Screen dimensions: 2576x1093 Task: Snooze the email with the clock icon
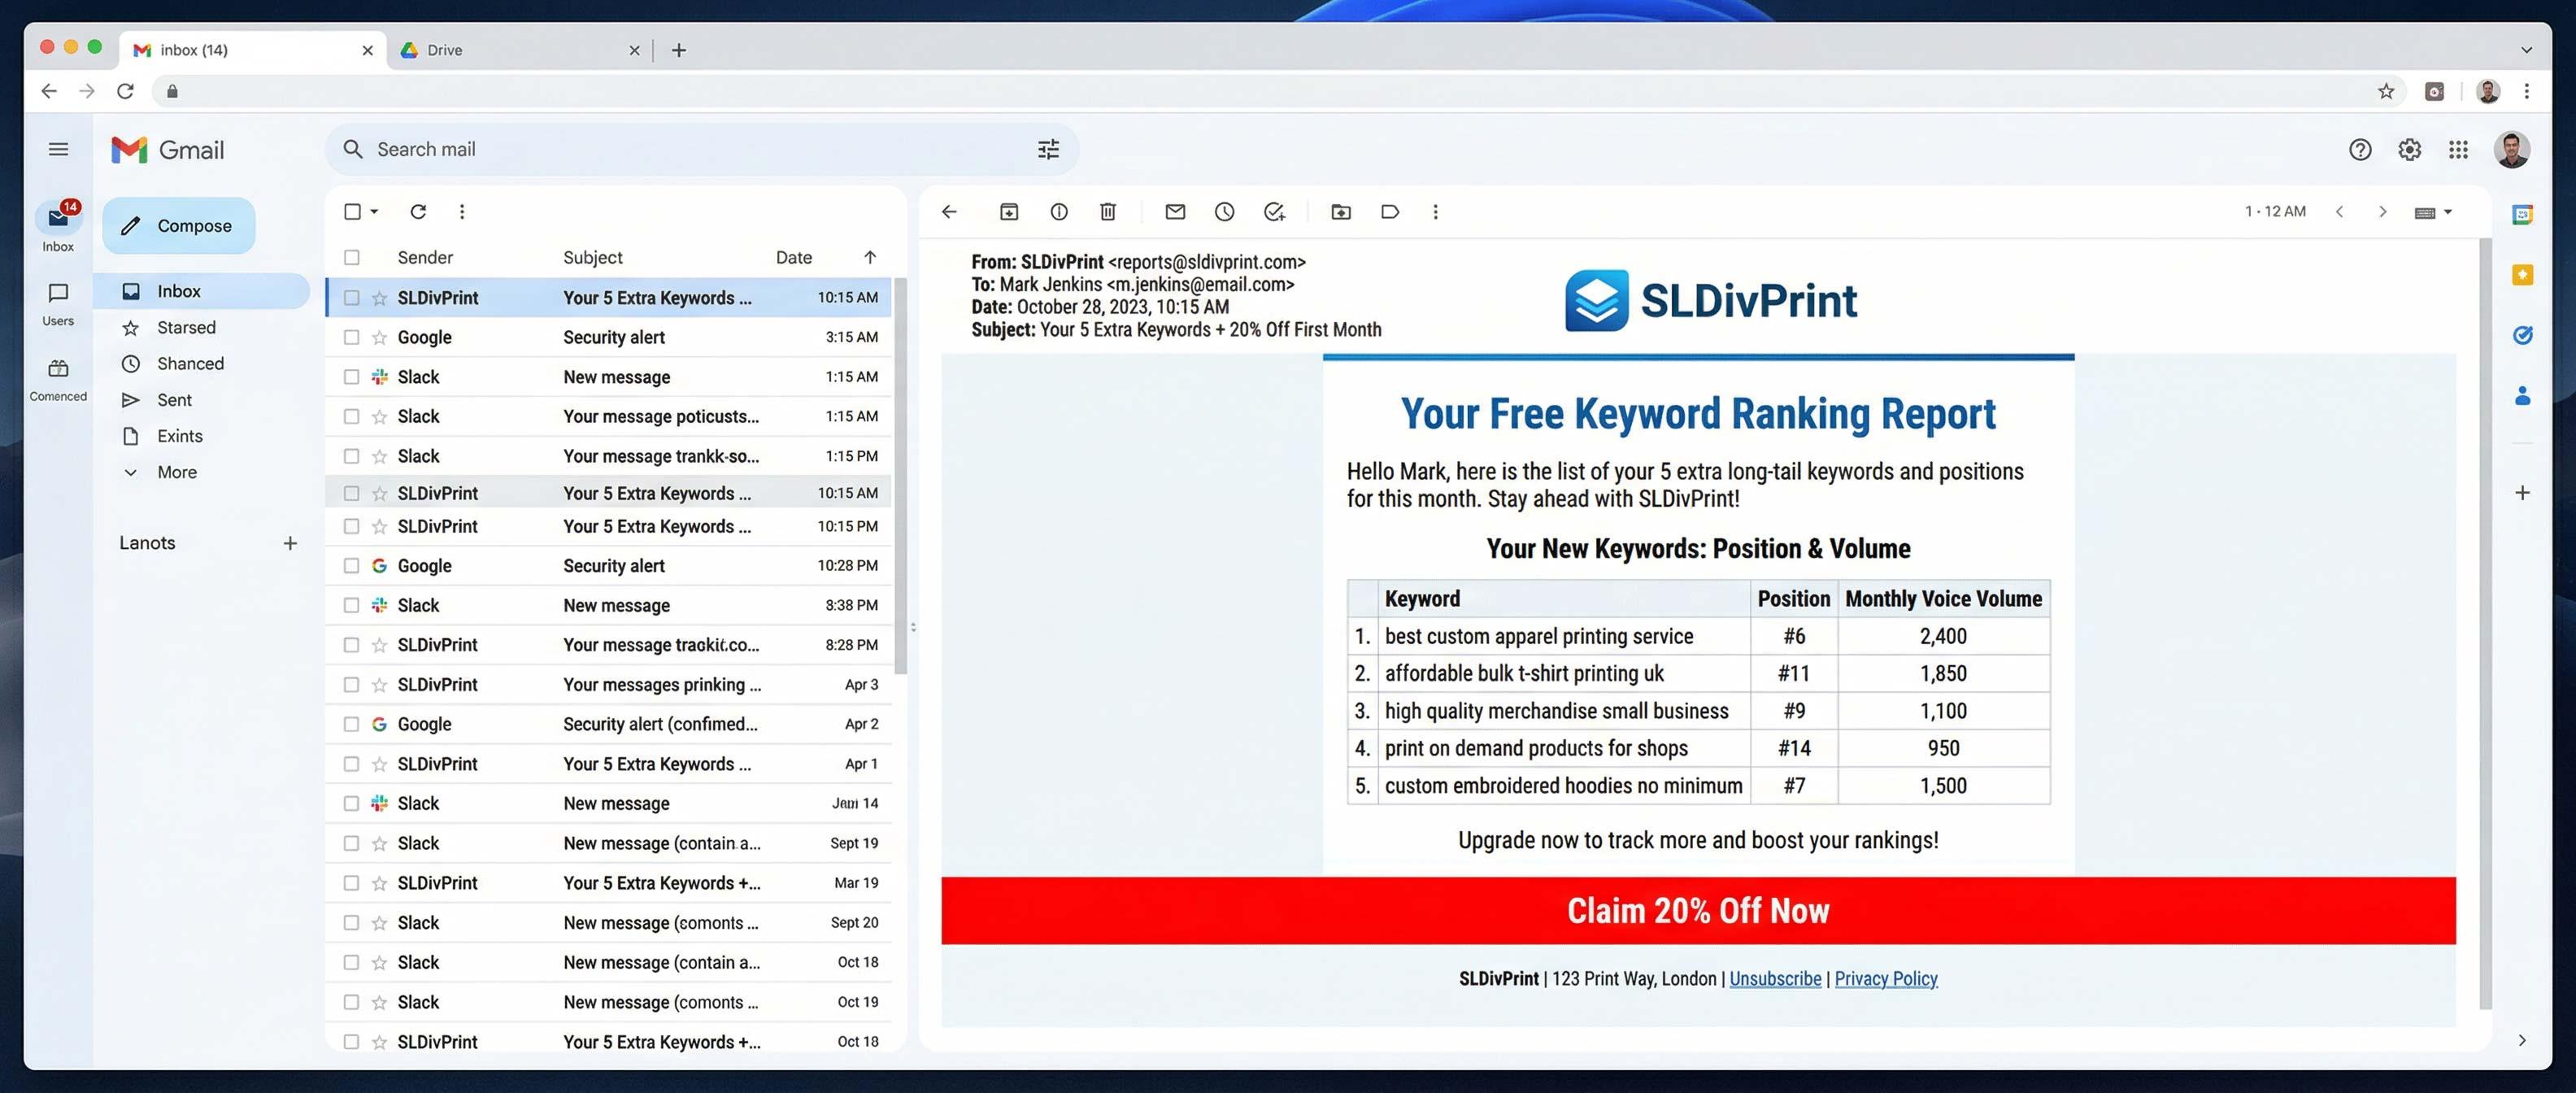coord(1225,212)
